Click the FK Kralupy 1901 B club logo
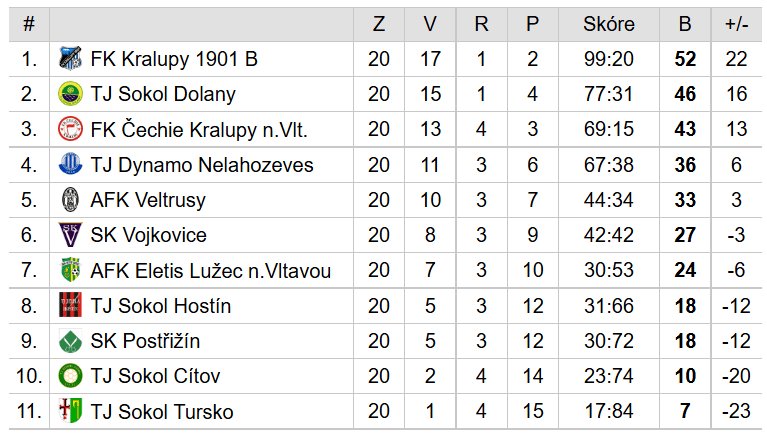The width and height of the screenshot is (767, 436). [x=70, y=59]
